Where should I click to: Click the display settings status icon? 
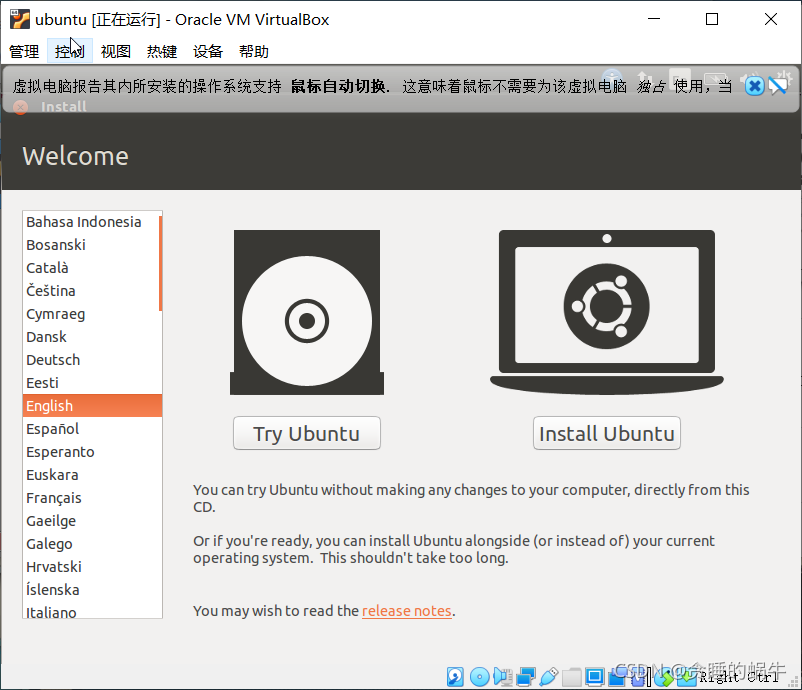coord(594,677)
